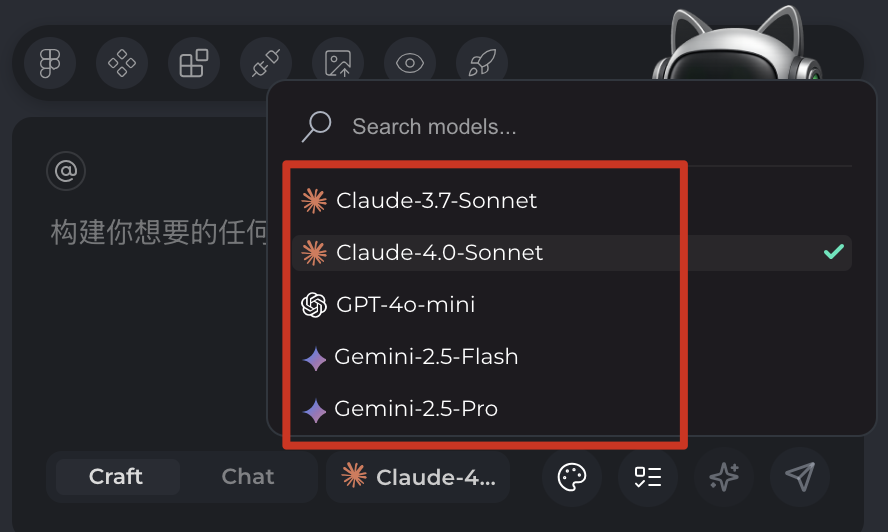
Task: Open the Claude-4... model selector dropdown
Action: pos(418,477)
